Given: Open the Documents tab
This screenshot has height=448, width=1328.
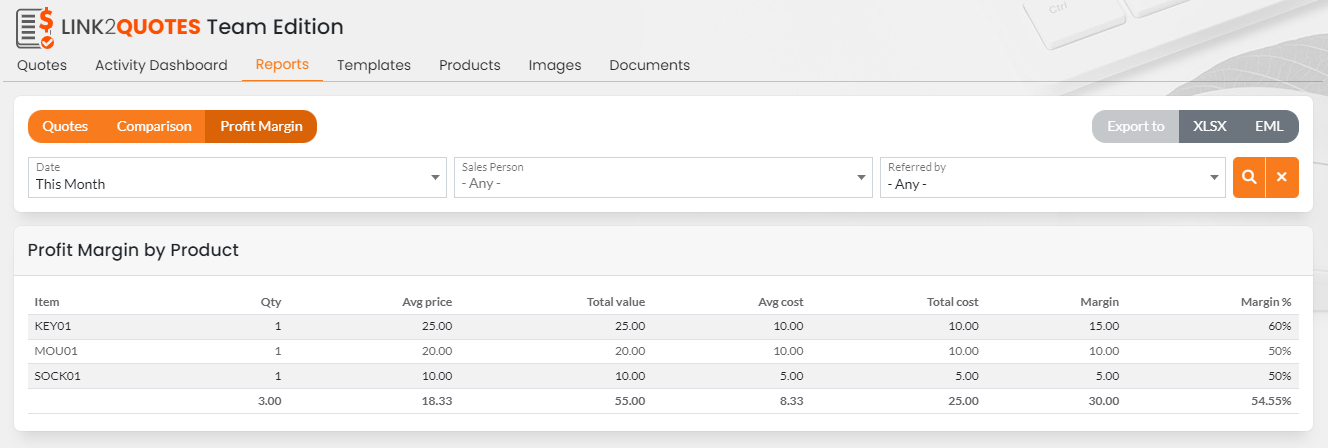Looking at the screenshot, I should point(650,65).
